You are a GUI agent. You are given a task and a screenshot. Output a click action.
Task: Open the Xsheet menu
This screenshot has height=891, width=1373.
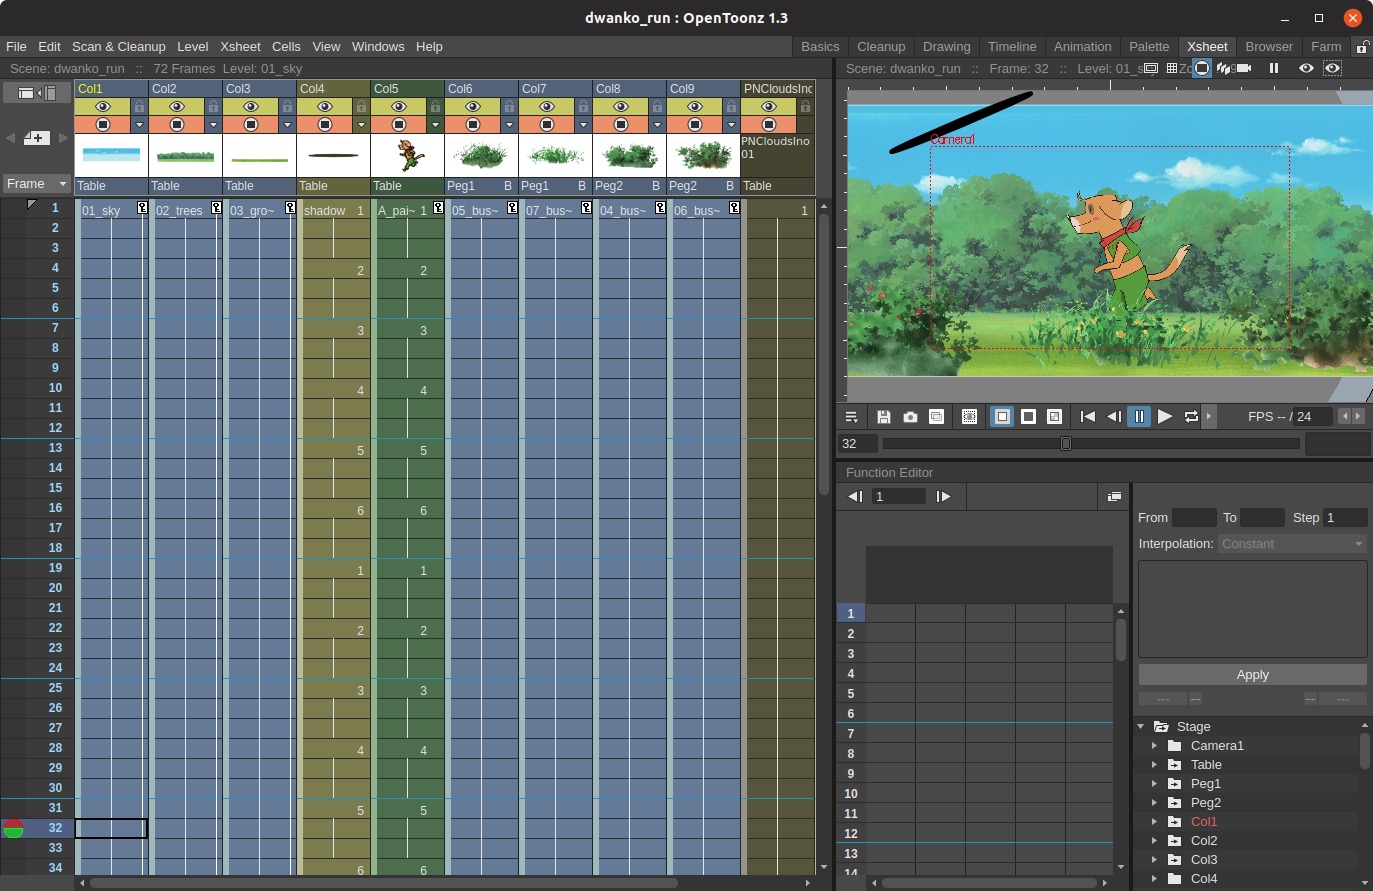click(x=240, y=47)
